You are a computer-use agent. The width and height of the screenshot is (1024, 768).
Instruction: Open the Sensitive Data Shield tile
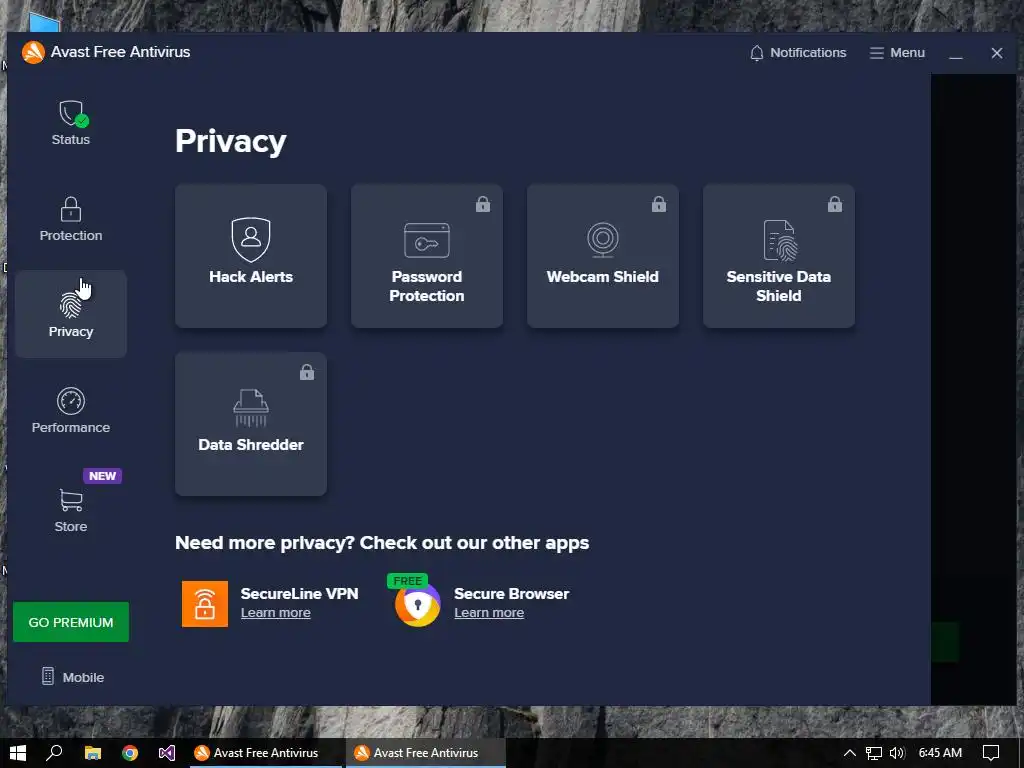(778, 255)
